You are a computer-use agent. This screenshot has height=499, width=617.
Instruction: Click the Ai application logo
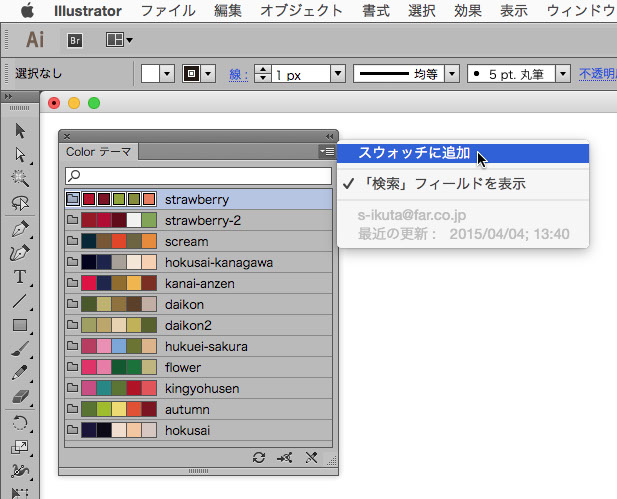click(x=35, y=40)
